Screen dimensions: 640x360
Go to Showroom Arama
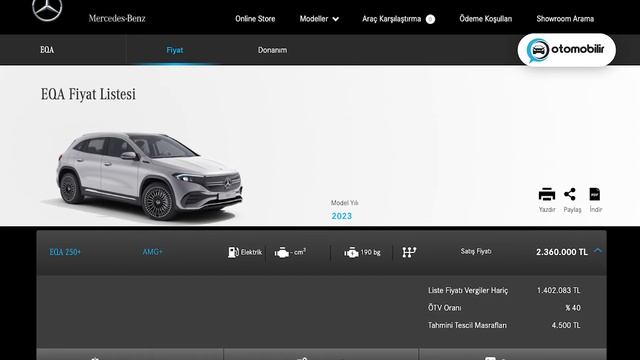point(565,19)
